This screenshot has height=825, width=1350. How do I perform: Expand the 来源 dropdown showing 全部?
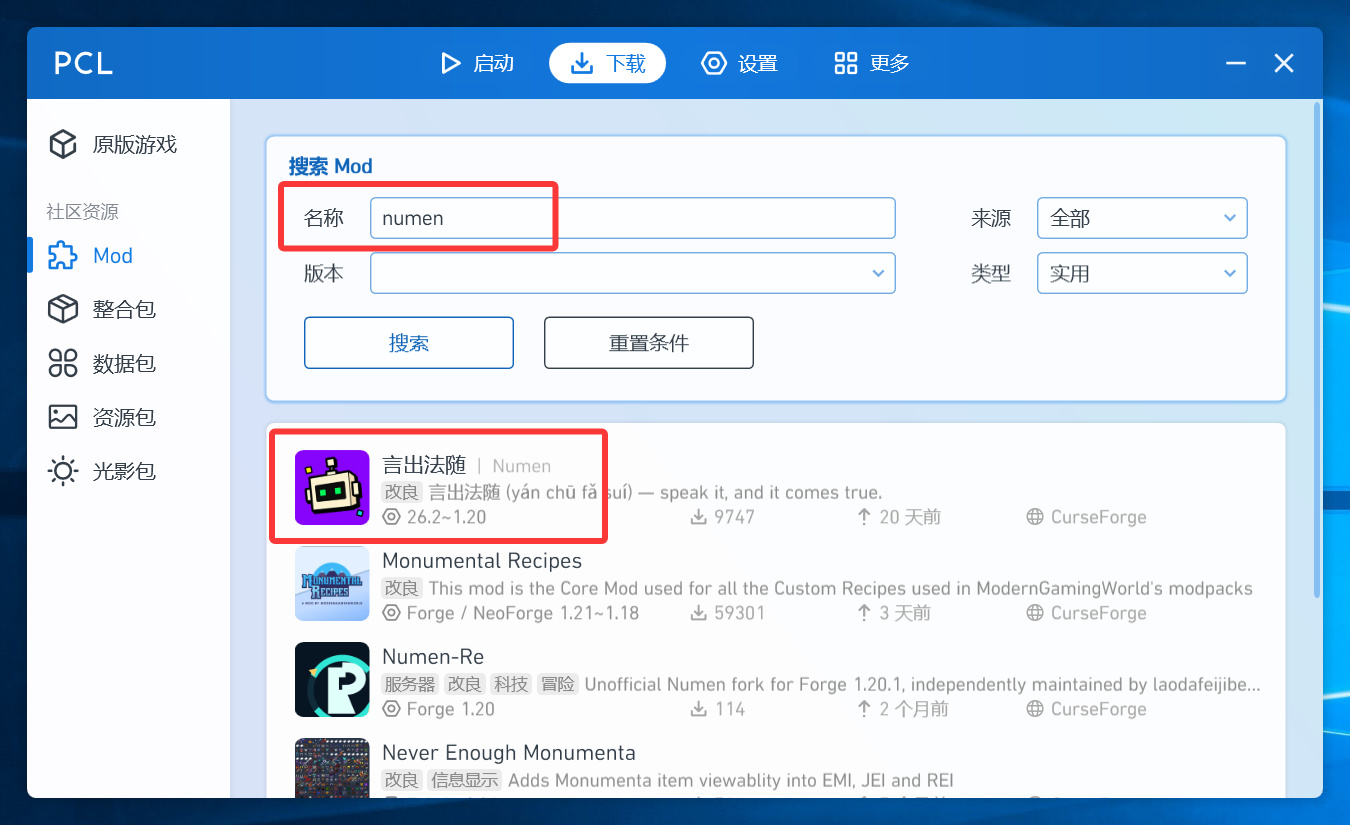point(1142,218)
